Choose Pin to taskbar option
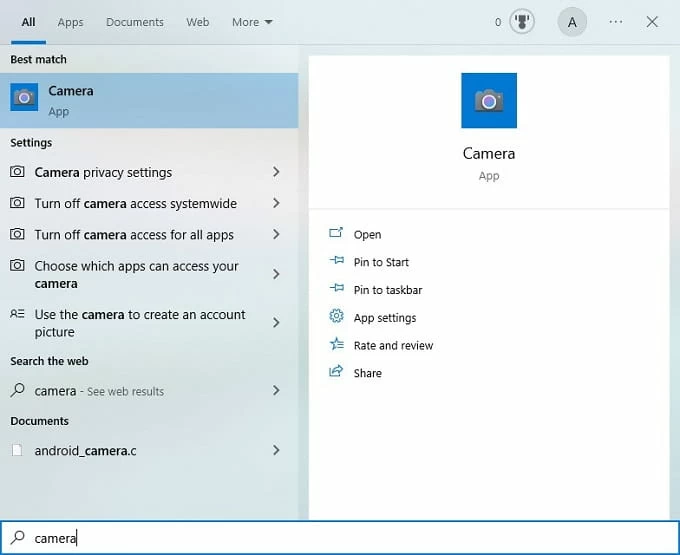Screen dimensions: 680x555 (388, 290)
